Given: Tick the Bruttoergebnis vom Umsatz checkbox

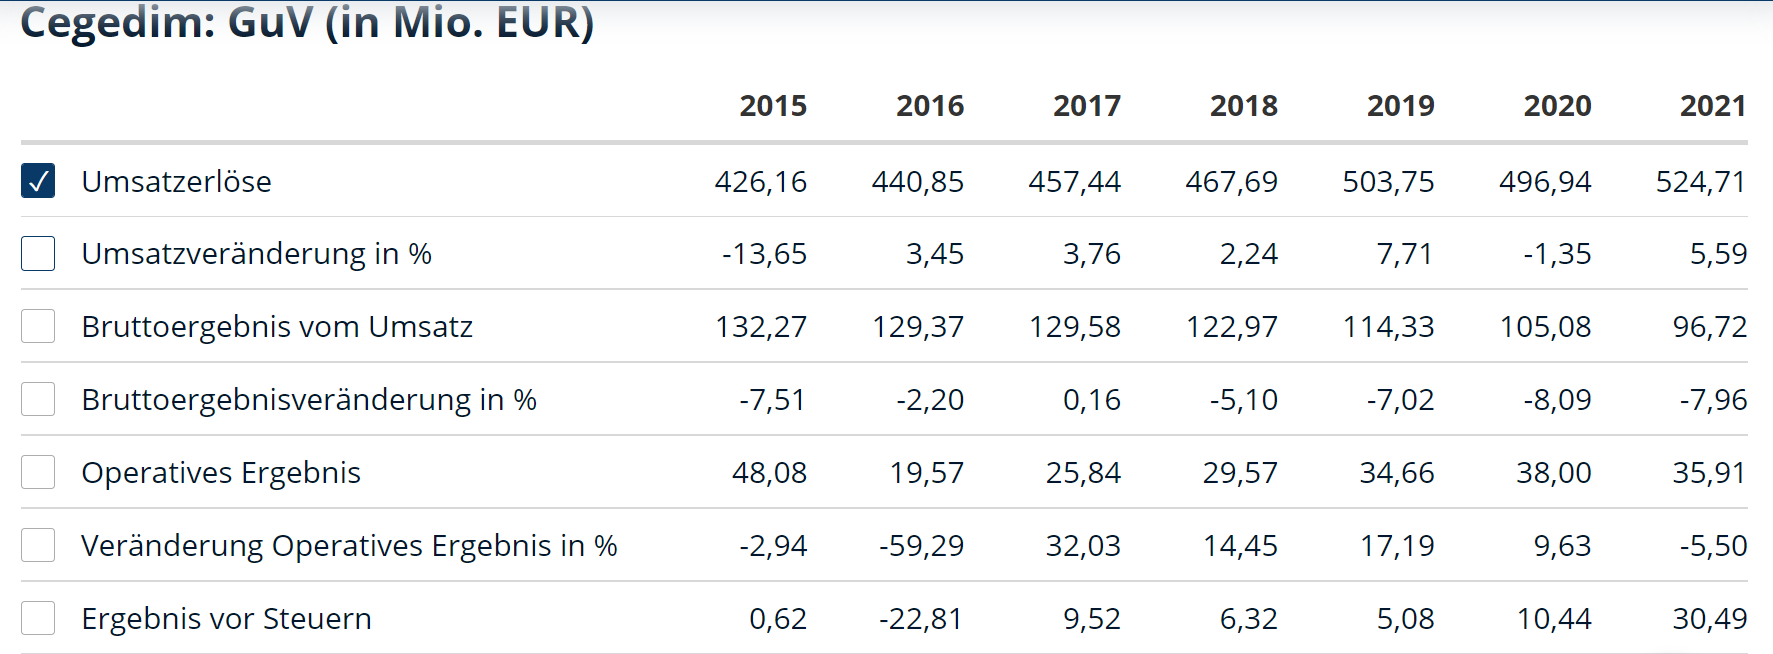Looking at the screenshot, I should pos(38,326).
